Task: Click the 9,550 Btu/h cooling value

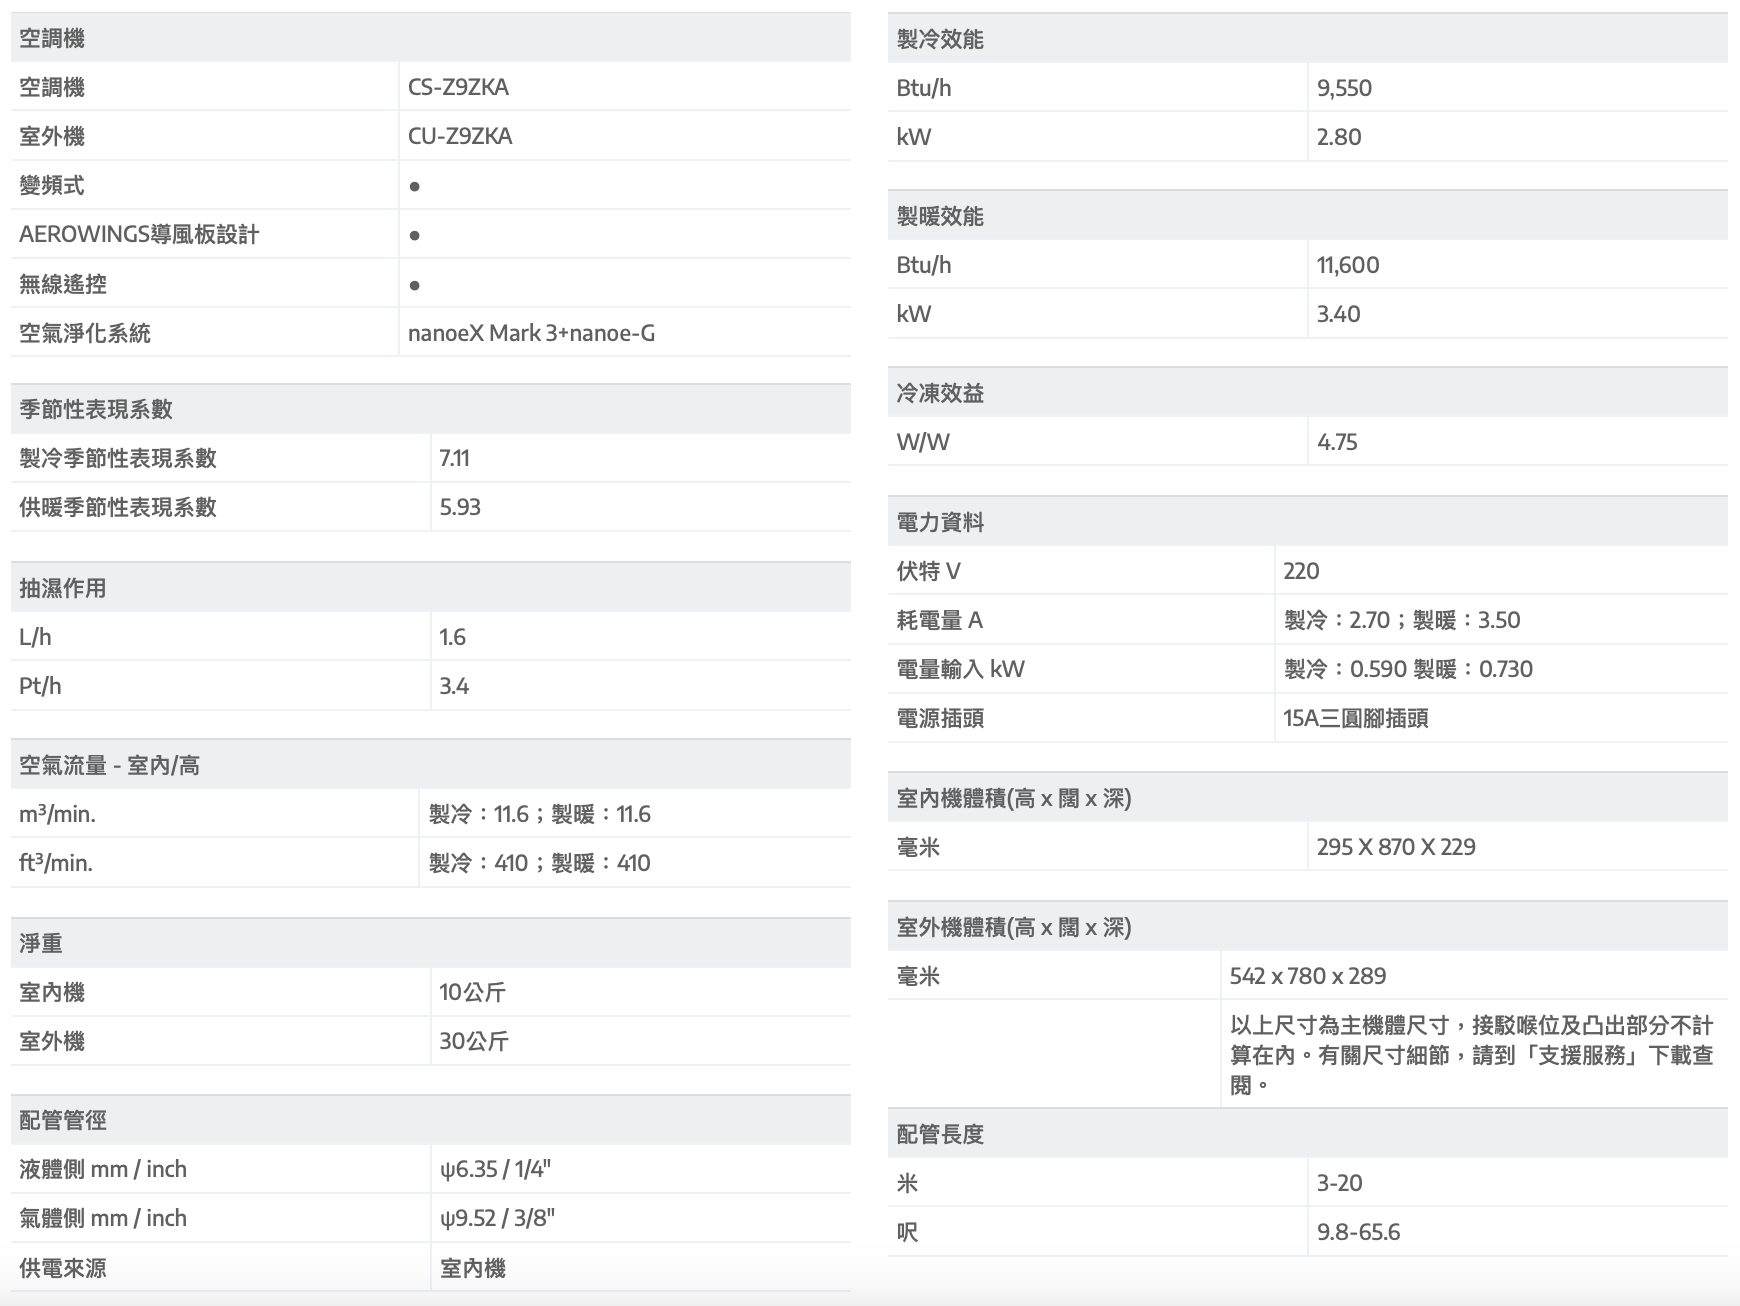Action: (x=1344, y=88)
